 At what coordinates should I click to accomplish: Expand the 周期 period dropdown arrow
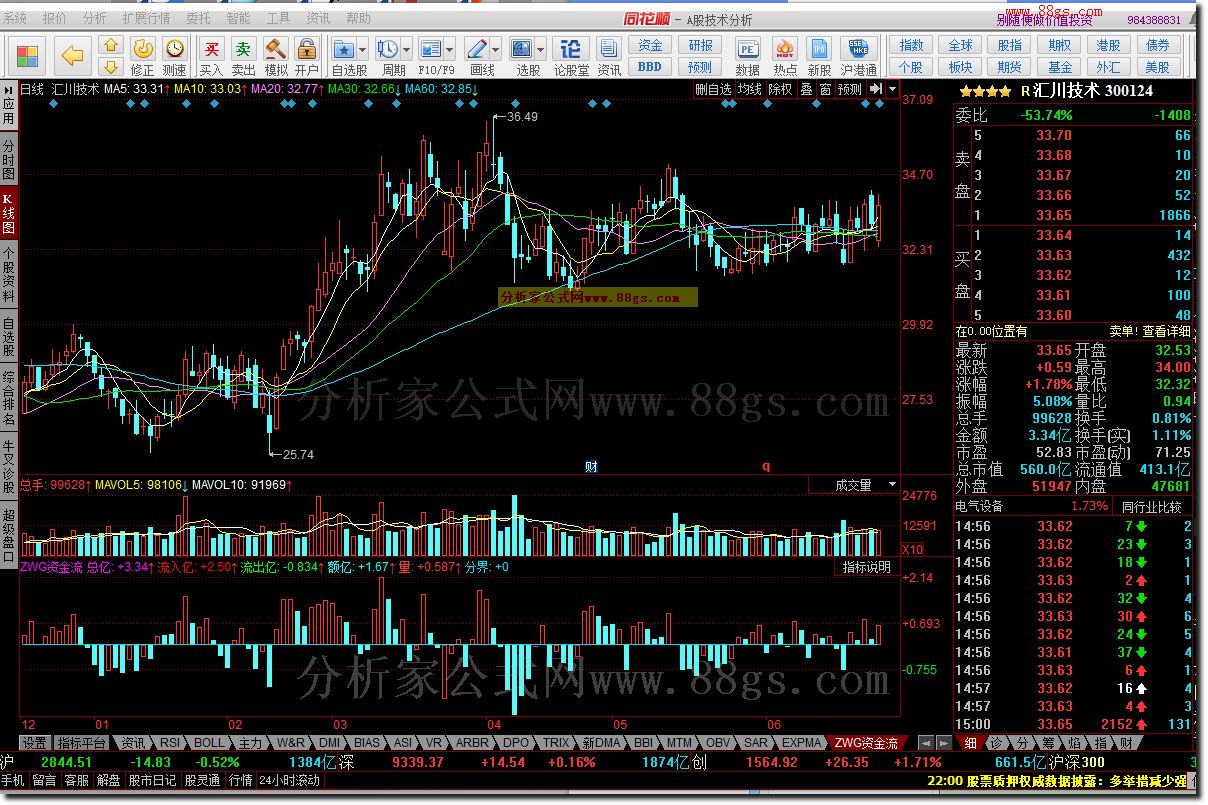[x=407, y=49]
